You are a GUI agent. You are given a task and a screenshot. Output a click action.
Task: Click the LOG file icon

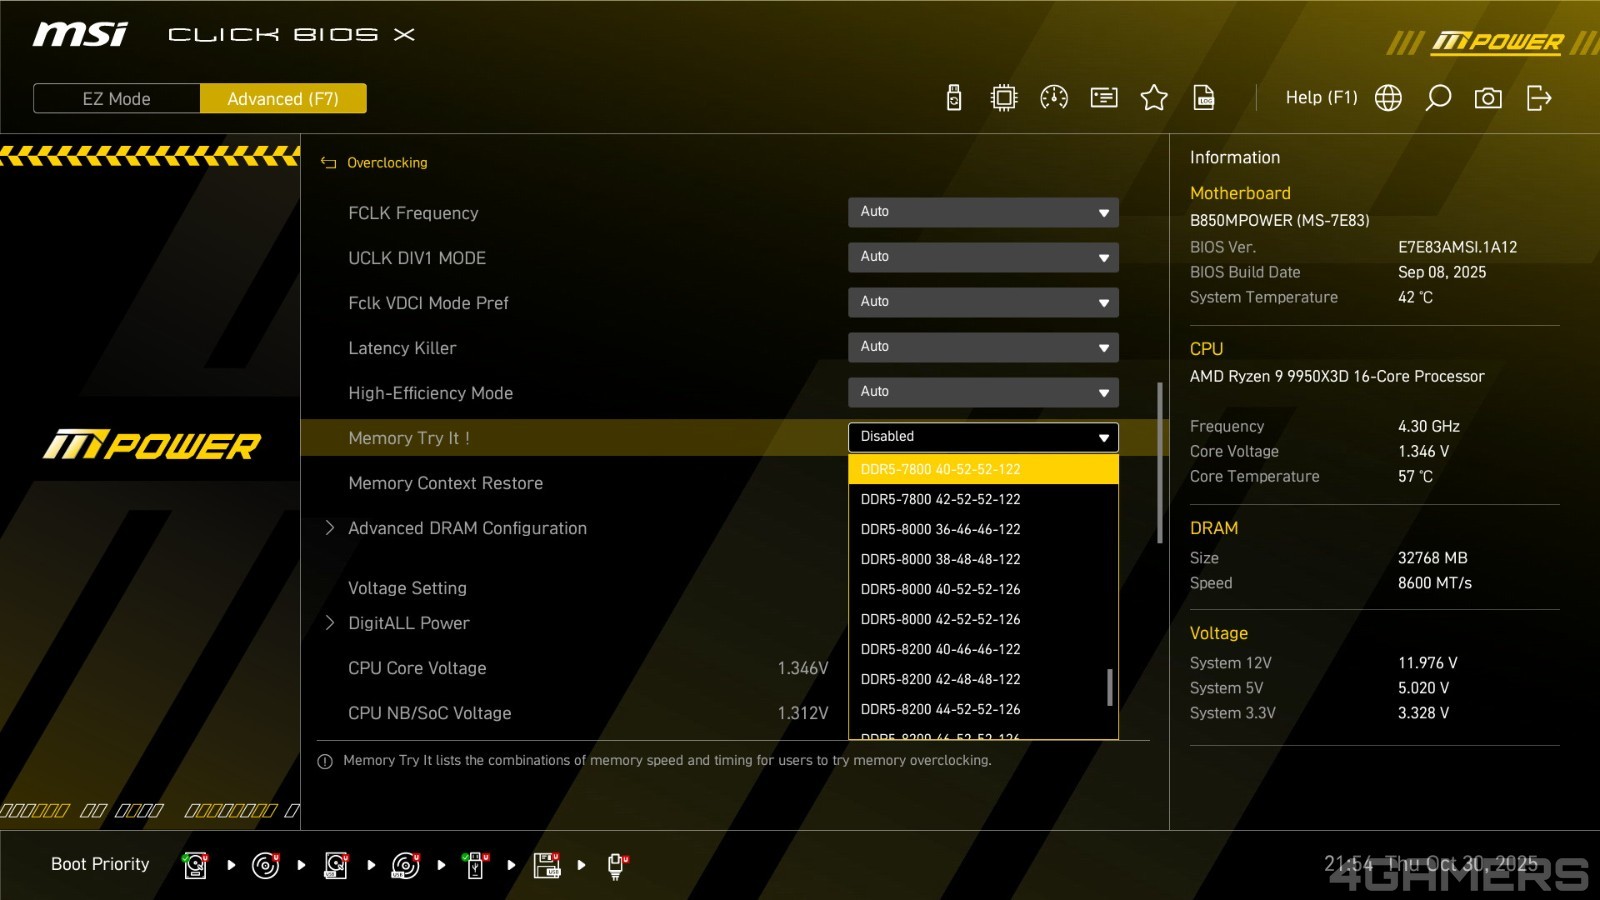pyautogui.click(x=1204, y=98)
